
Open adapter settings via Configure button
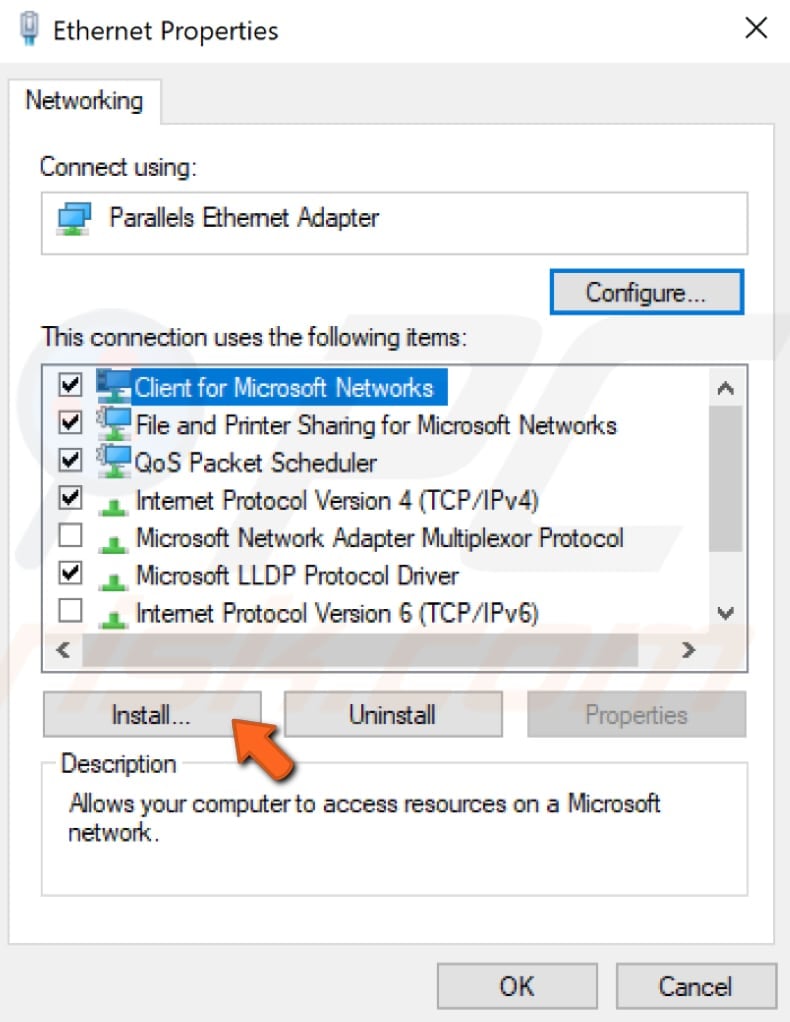pos(646,290)
